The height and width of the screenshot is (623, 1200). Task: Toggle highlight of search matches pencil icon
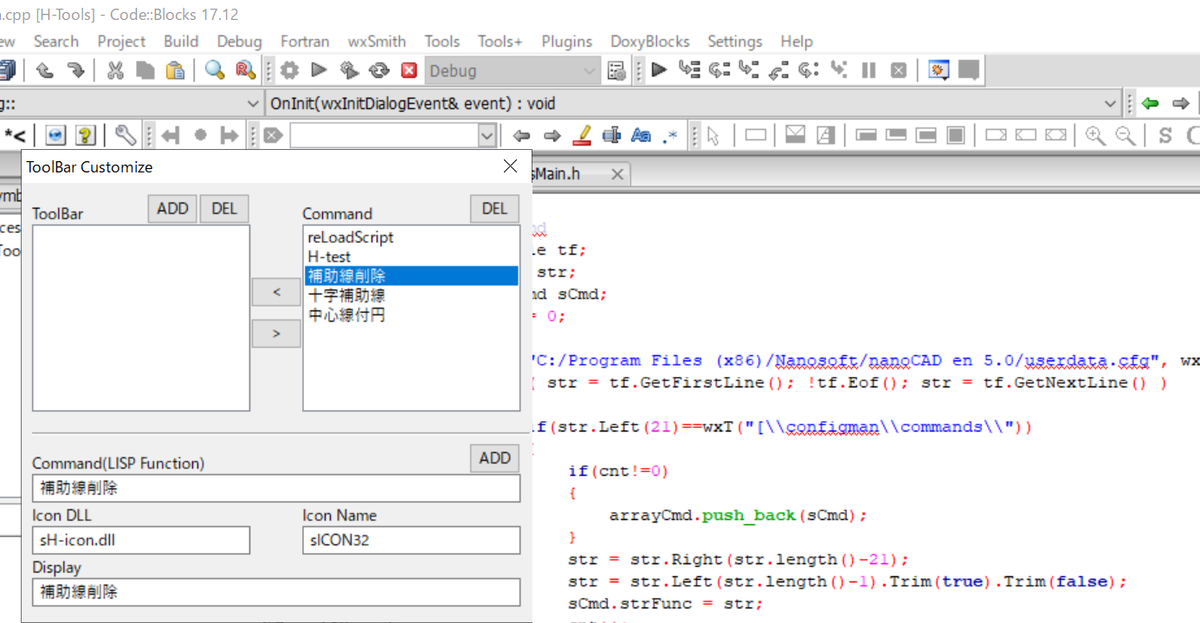(x=582, y=135)
